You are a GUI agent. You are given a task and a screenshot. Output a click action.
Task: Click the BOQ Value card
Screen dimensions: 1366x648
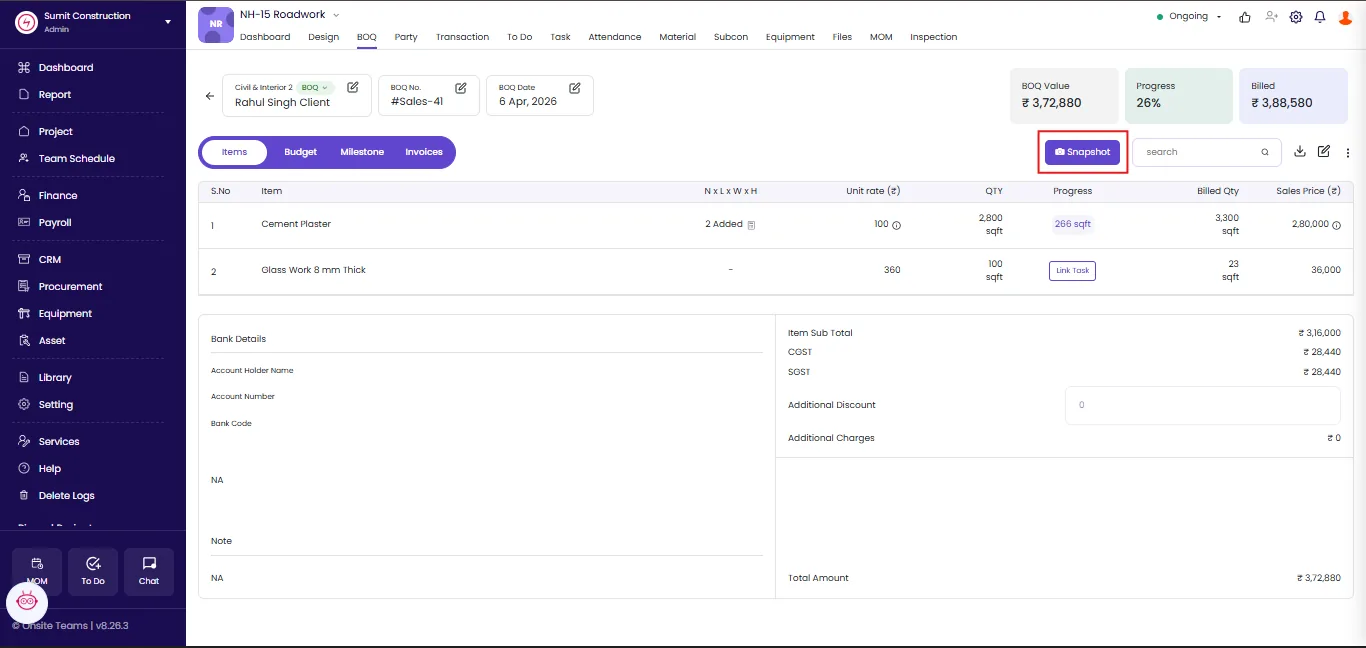coord(1064,95)
